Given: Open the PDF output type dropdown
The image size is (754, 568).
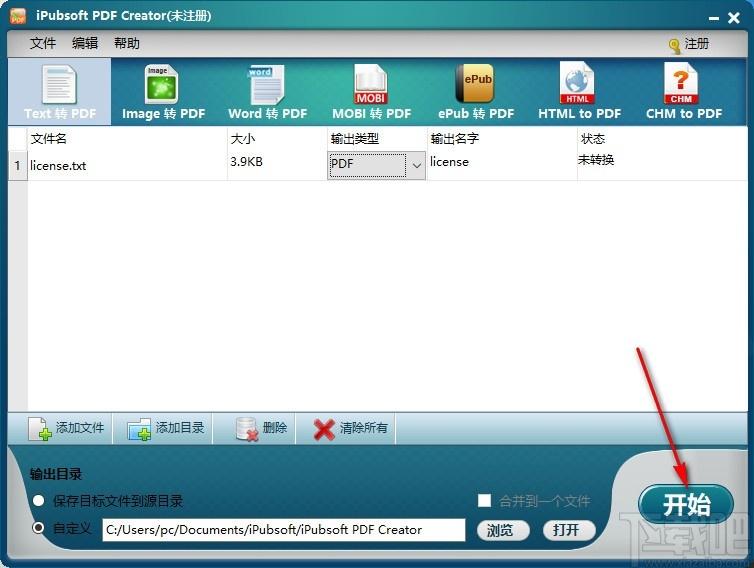Looking at the screenshot, I should coord(376,165).
